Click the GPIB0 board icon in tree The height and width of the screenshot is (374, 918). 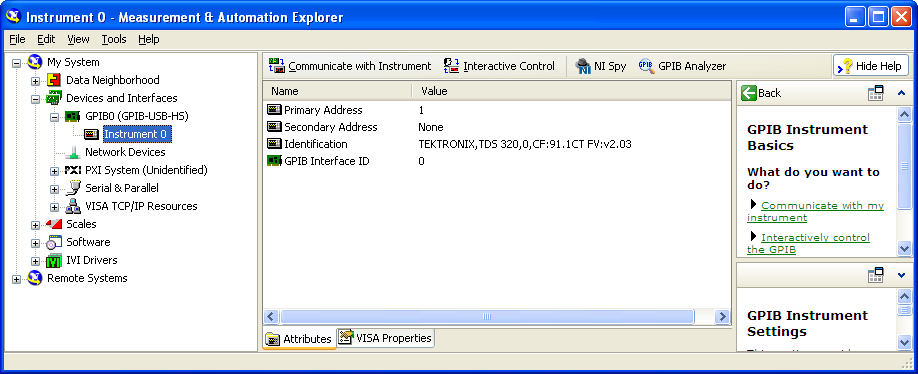[73, 116]
